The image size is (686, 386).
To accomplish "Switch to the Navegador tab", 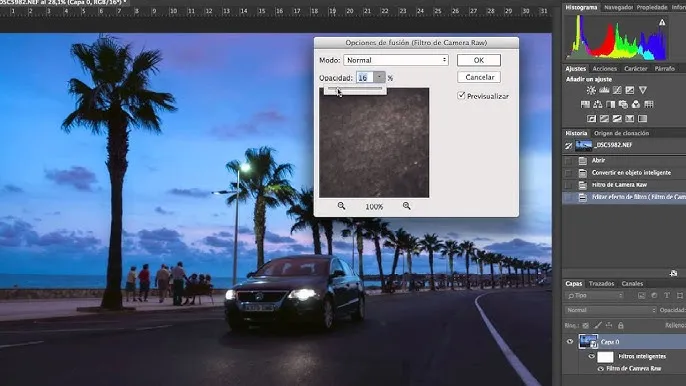I will point(618,7).
